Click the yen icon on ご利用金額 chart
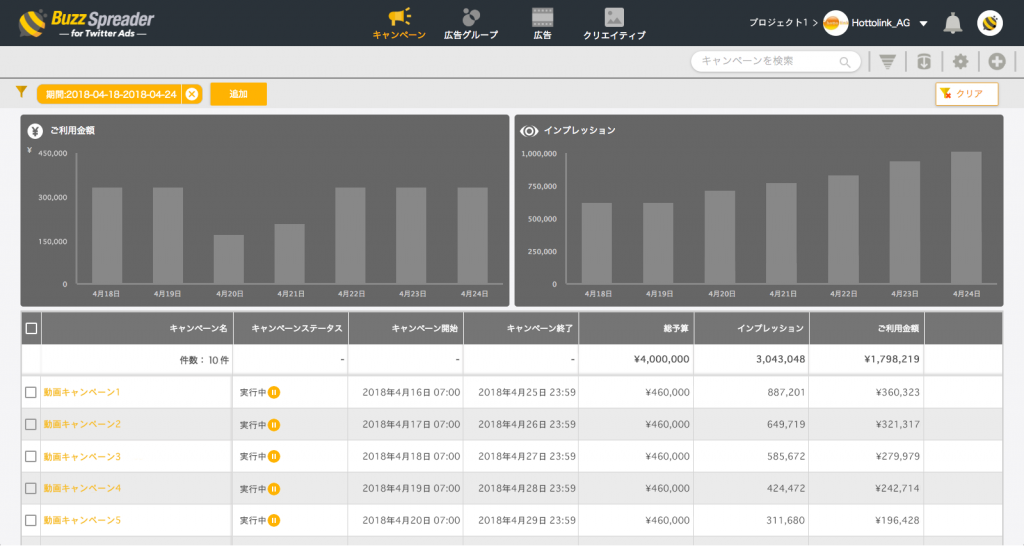Image resolution: width=1024 pixels, height=546 pixels. pos(35,131)
